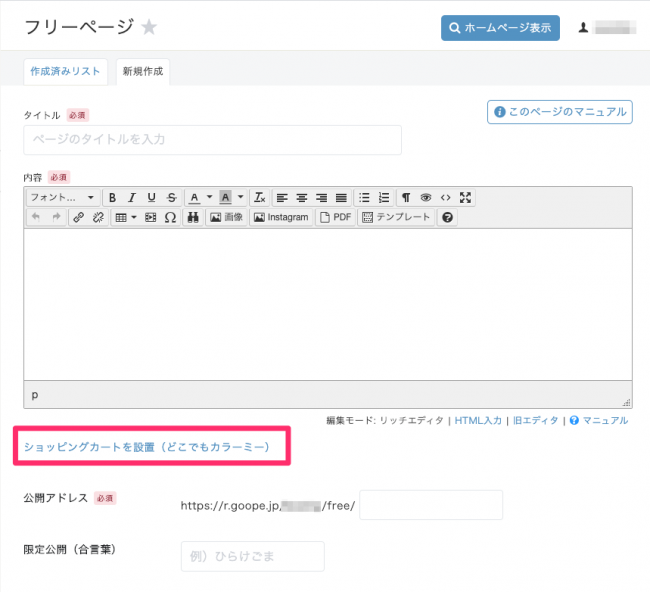Switch to 旧エディタ mode
650x592 pixels.
(x=536, y=420)
